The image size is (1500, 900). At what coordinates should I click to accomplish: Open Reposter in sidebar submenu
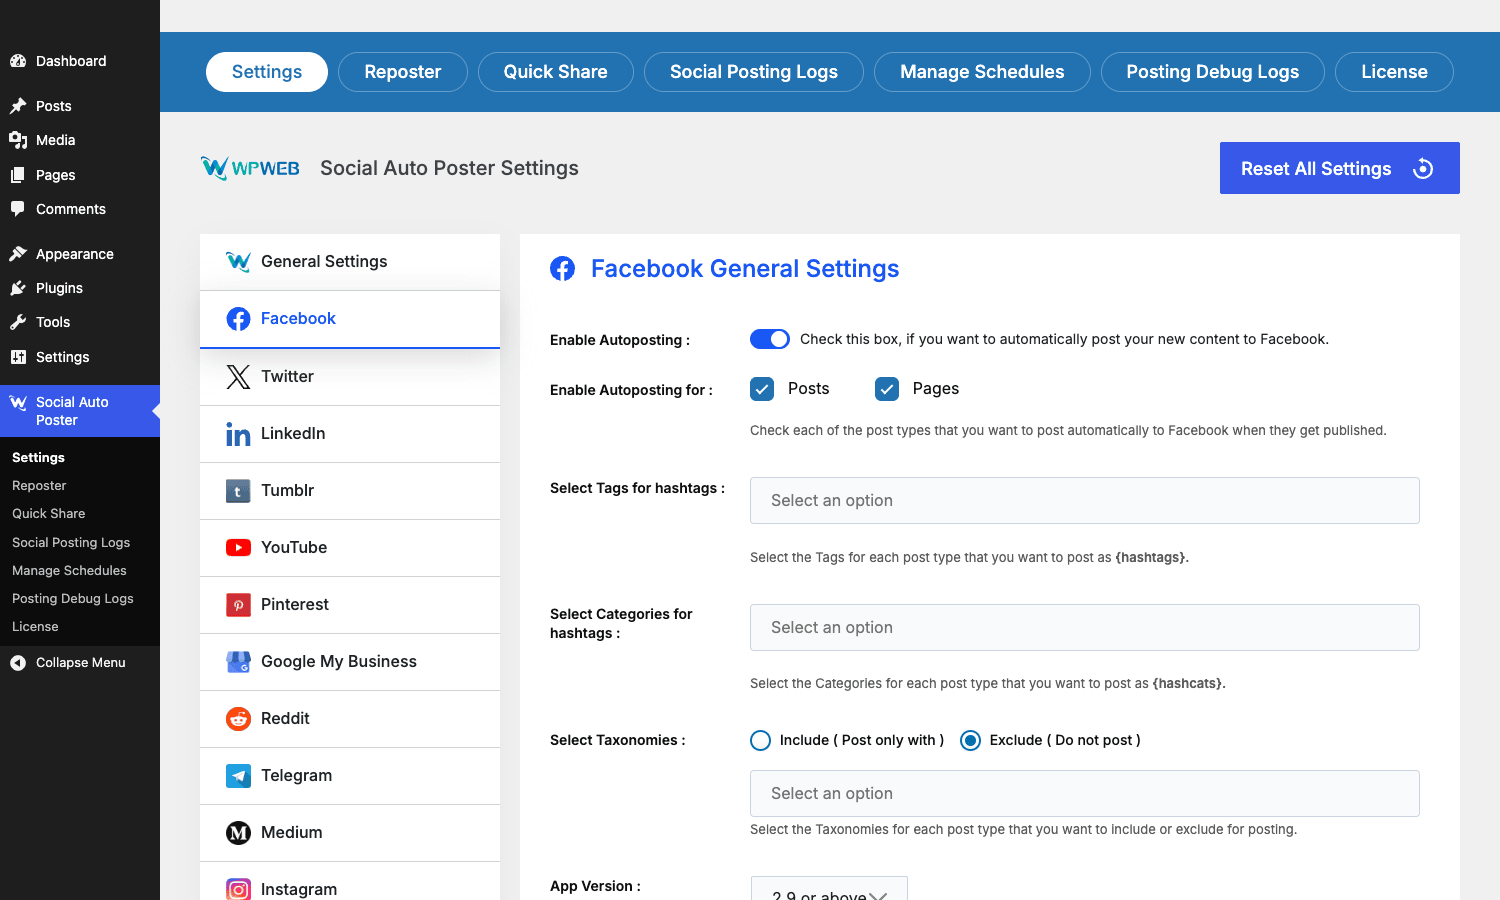39,486
